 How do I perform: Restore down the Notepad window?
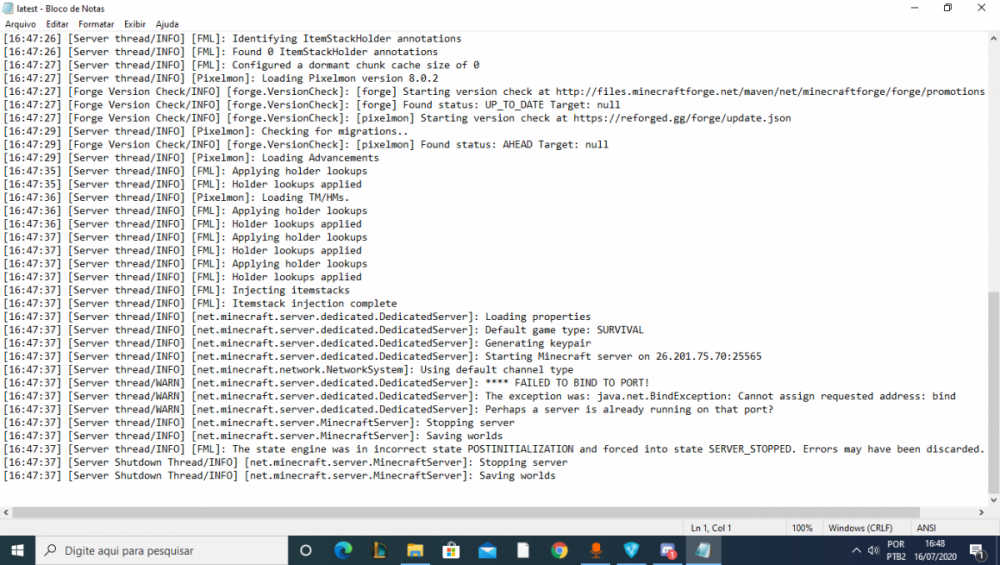click(x=948, y=8)
